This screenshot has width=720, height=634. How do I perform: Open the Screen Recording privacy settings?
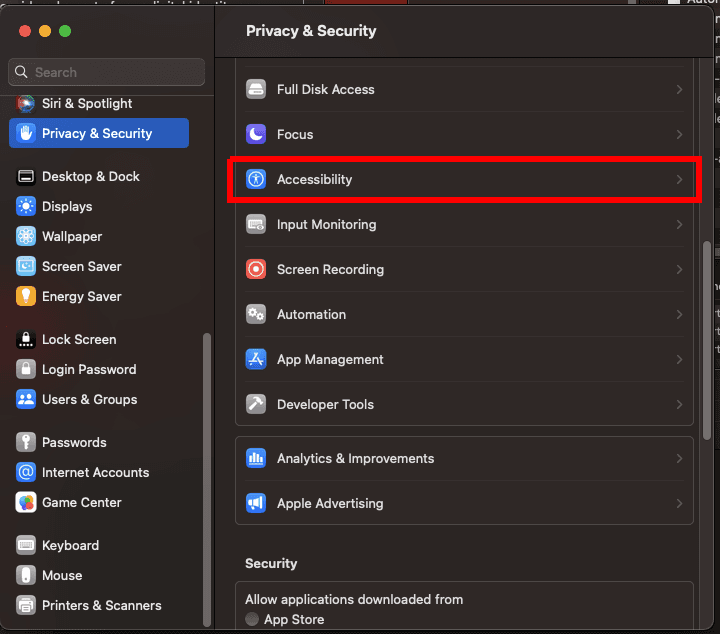coord(464,269)
